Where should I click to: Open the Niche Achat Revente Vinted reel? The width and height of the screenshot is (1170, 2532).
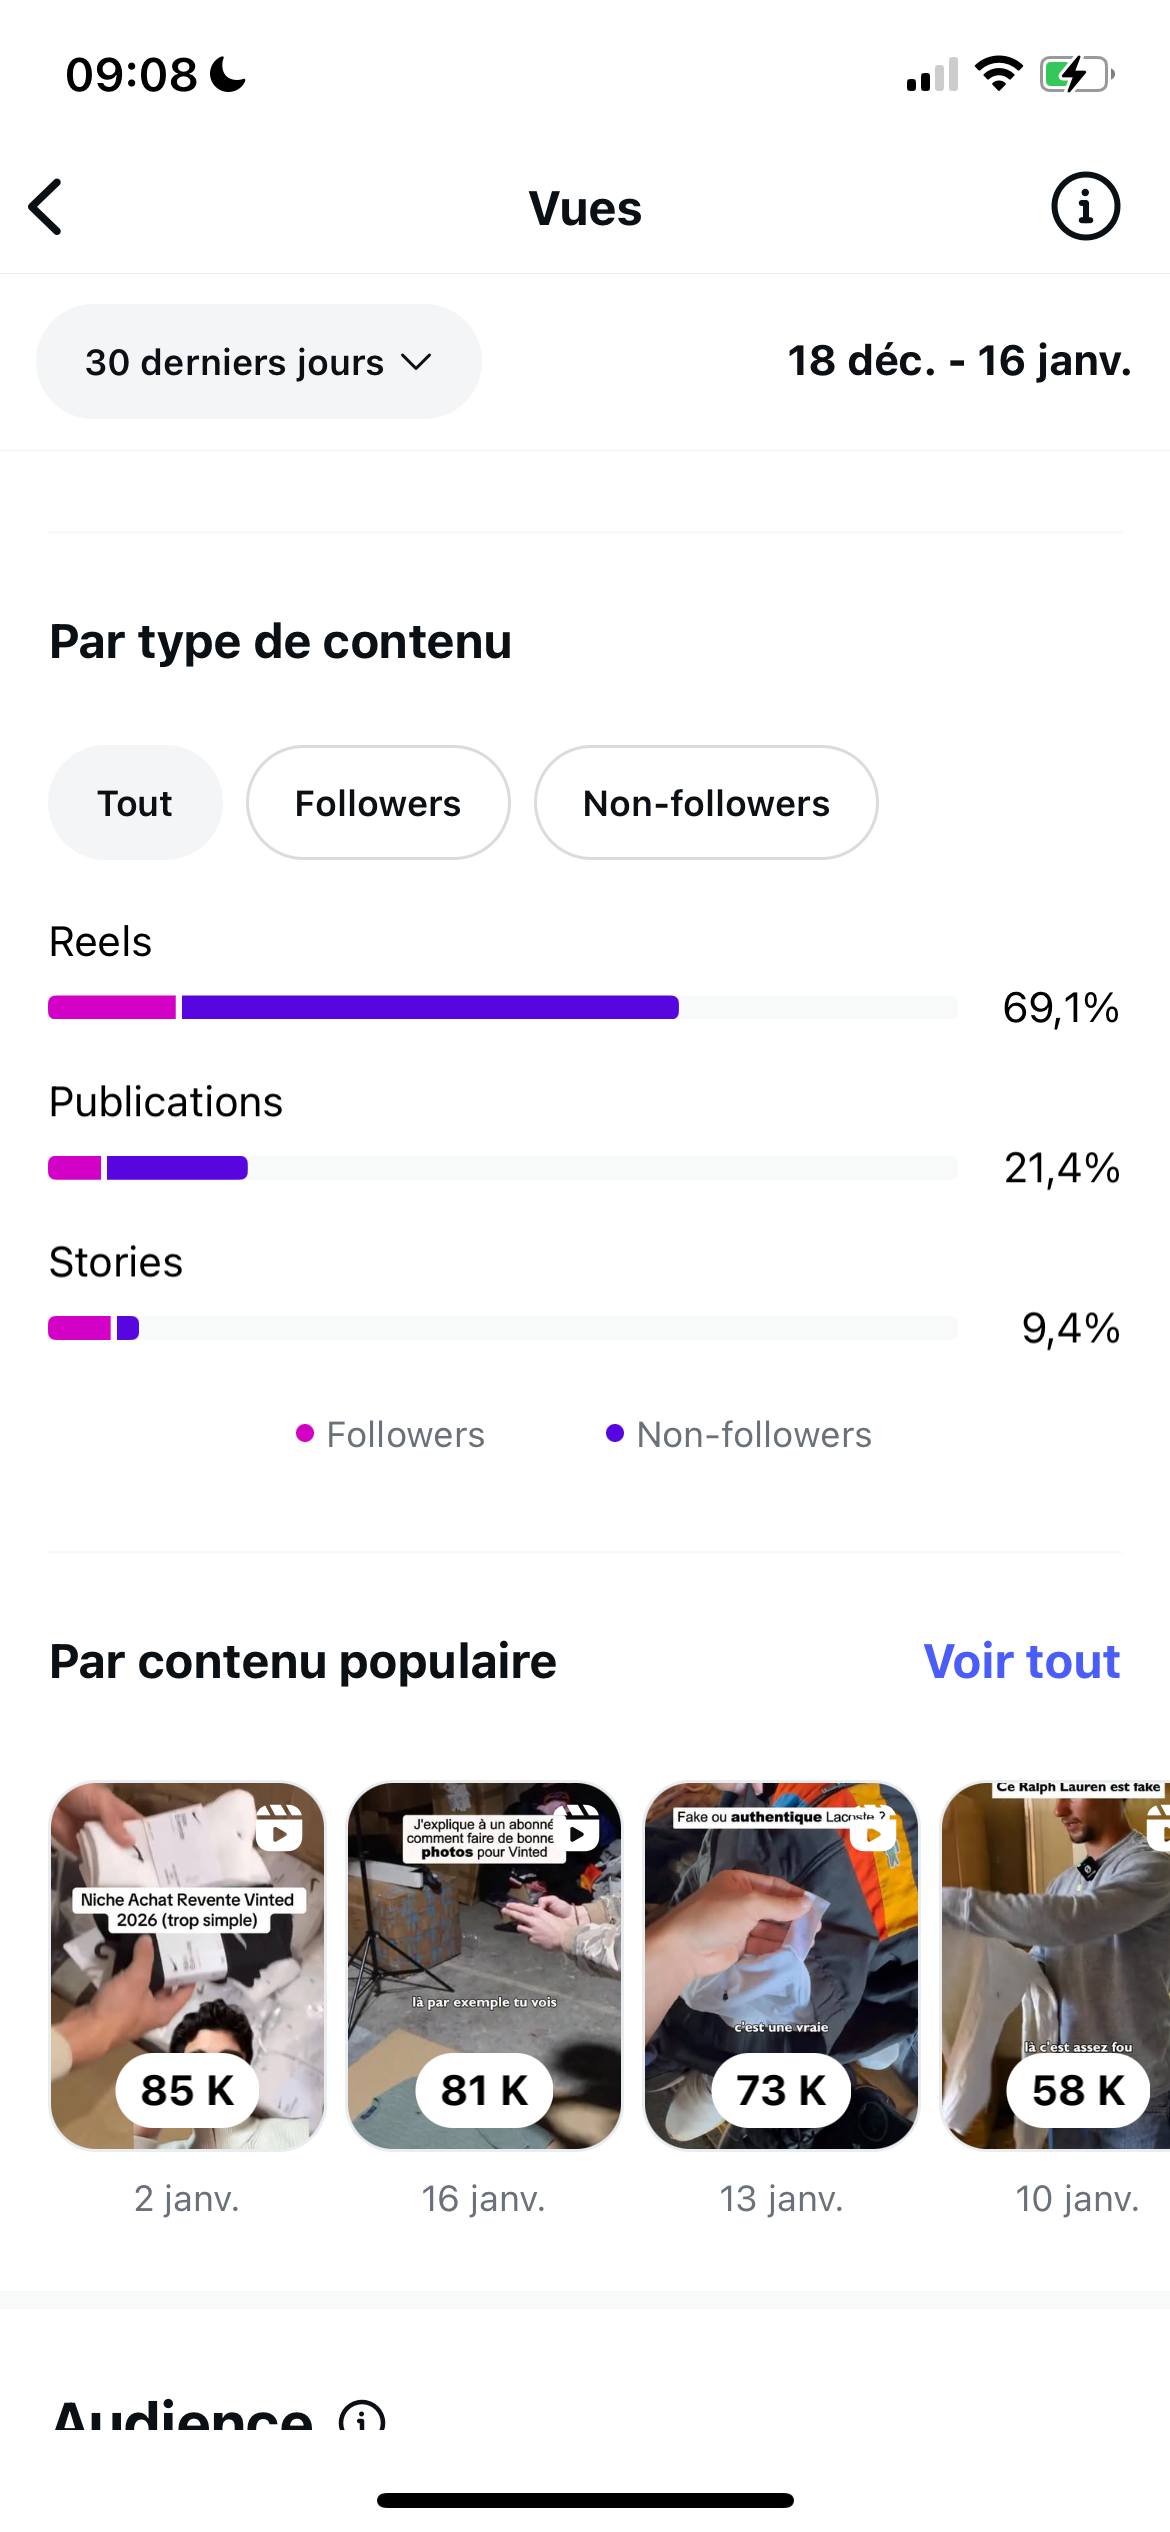point(188,1965)
